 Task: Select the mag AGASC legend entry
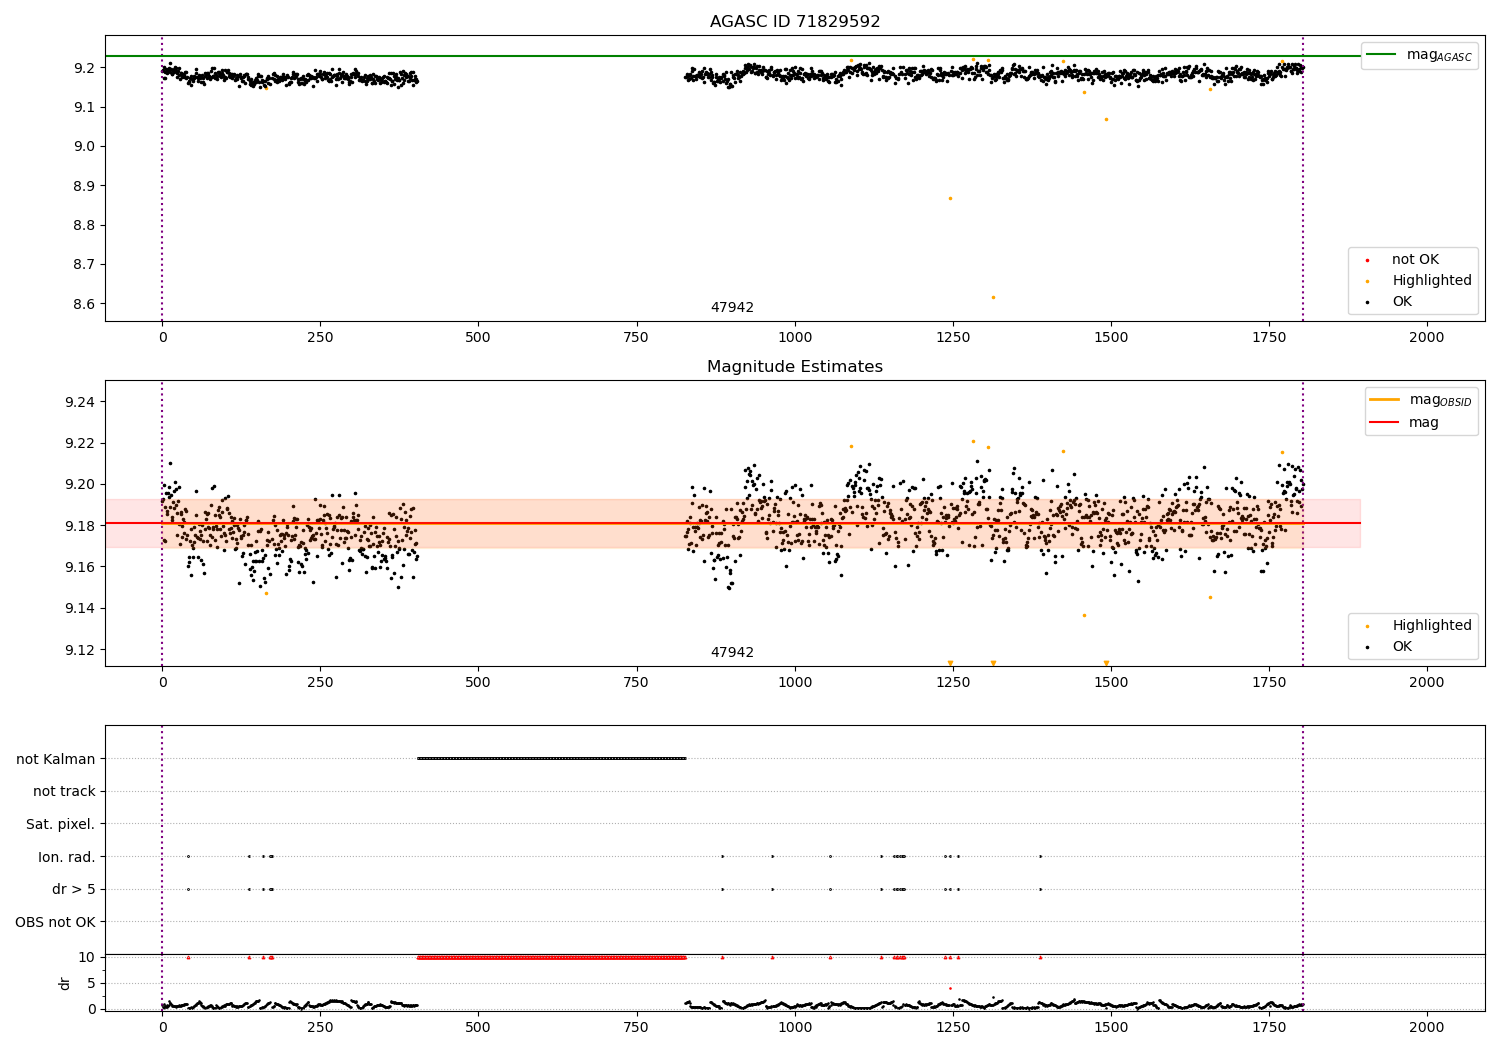(1420, 55)
